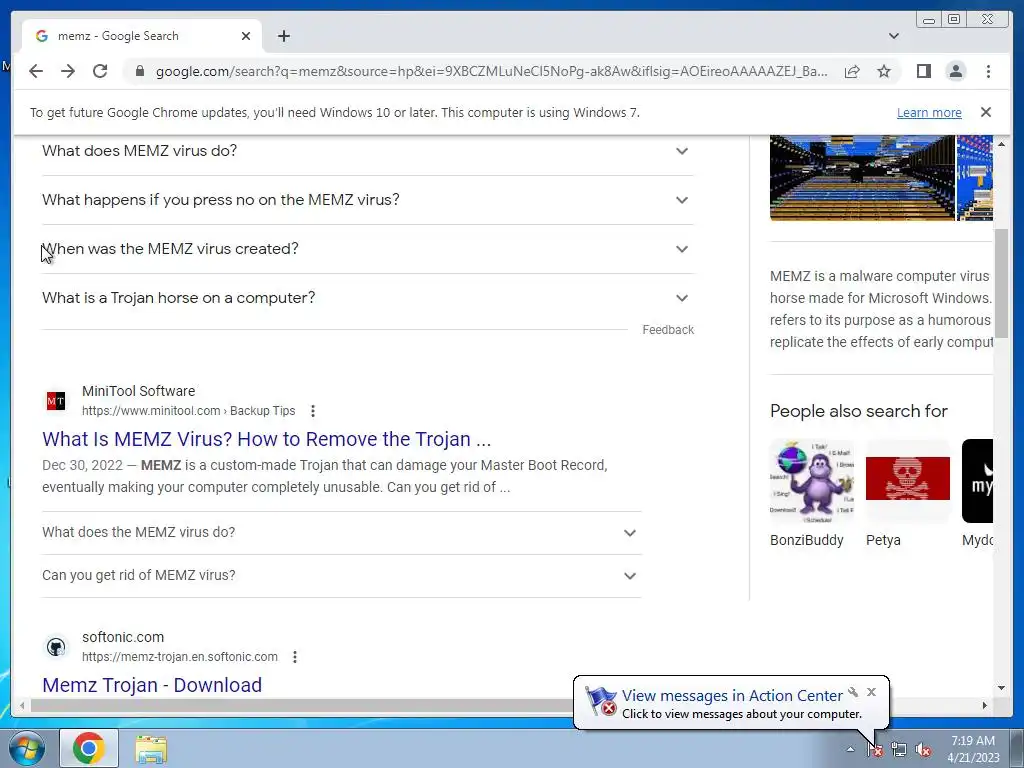Close the memz Google Search tab
This screenshot has width=1024, height=768.
coord(246,36)
